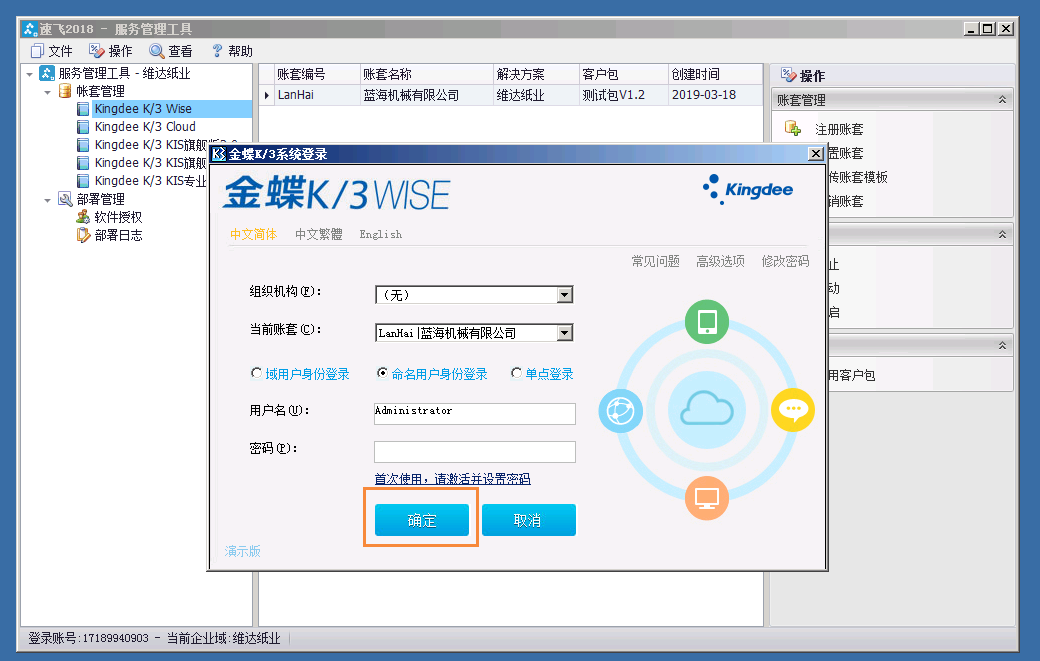Click the 注册账套 add icon
1040x661 pixels.
(x=793, y=127)
